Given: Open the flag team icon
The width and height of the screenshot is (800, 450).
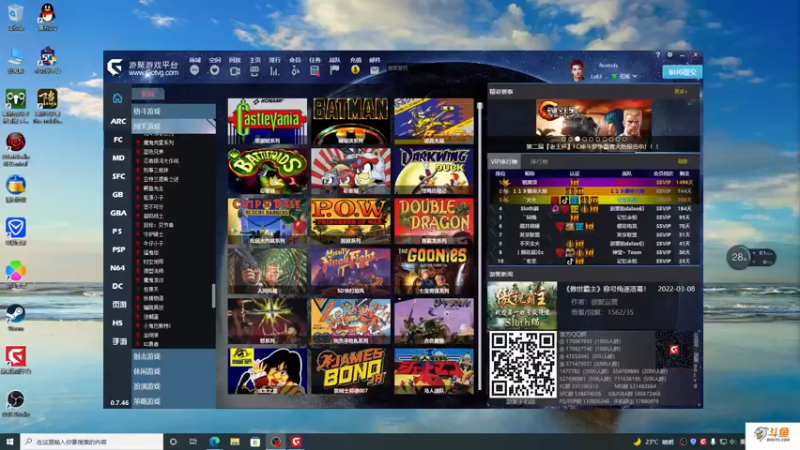Looking at the screenshot, I should tap(335, 70).
